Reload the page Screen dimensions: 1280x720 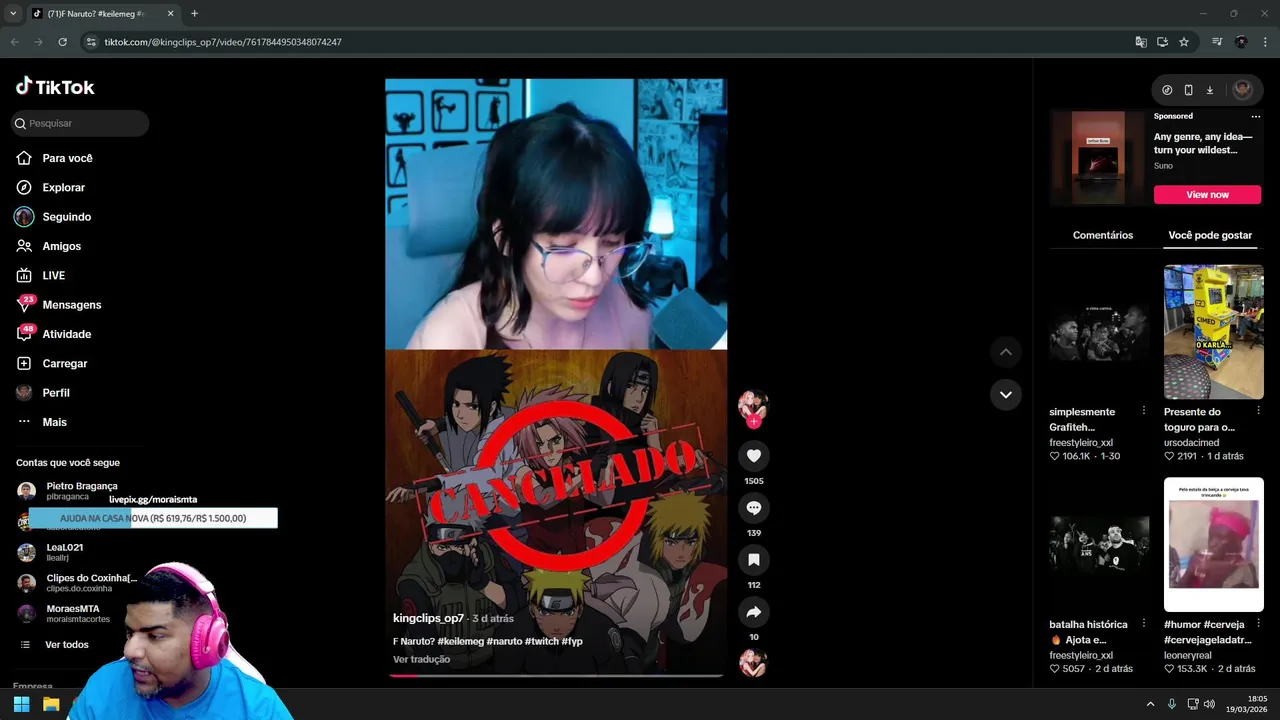tap(62, 42)
